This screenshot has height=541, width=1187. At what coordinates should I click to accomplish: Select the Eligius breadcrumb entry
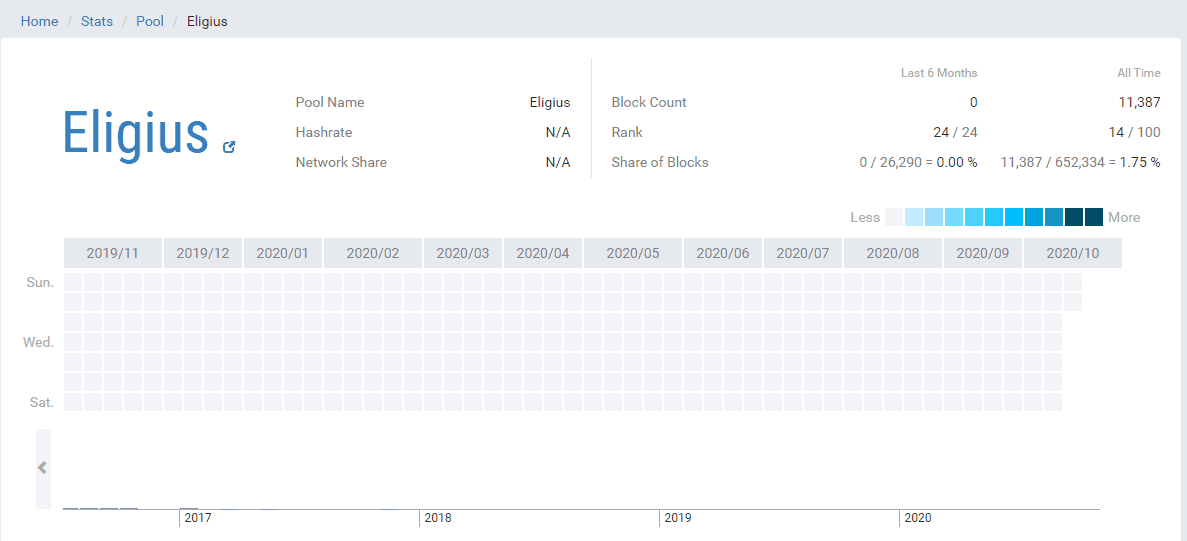click(207, 21)
